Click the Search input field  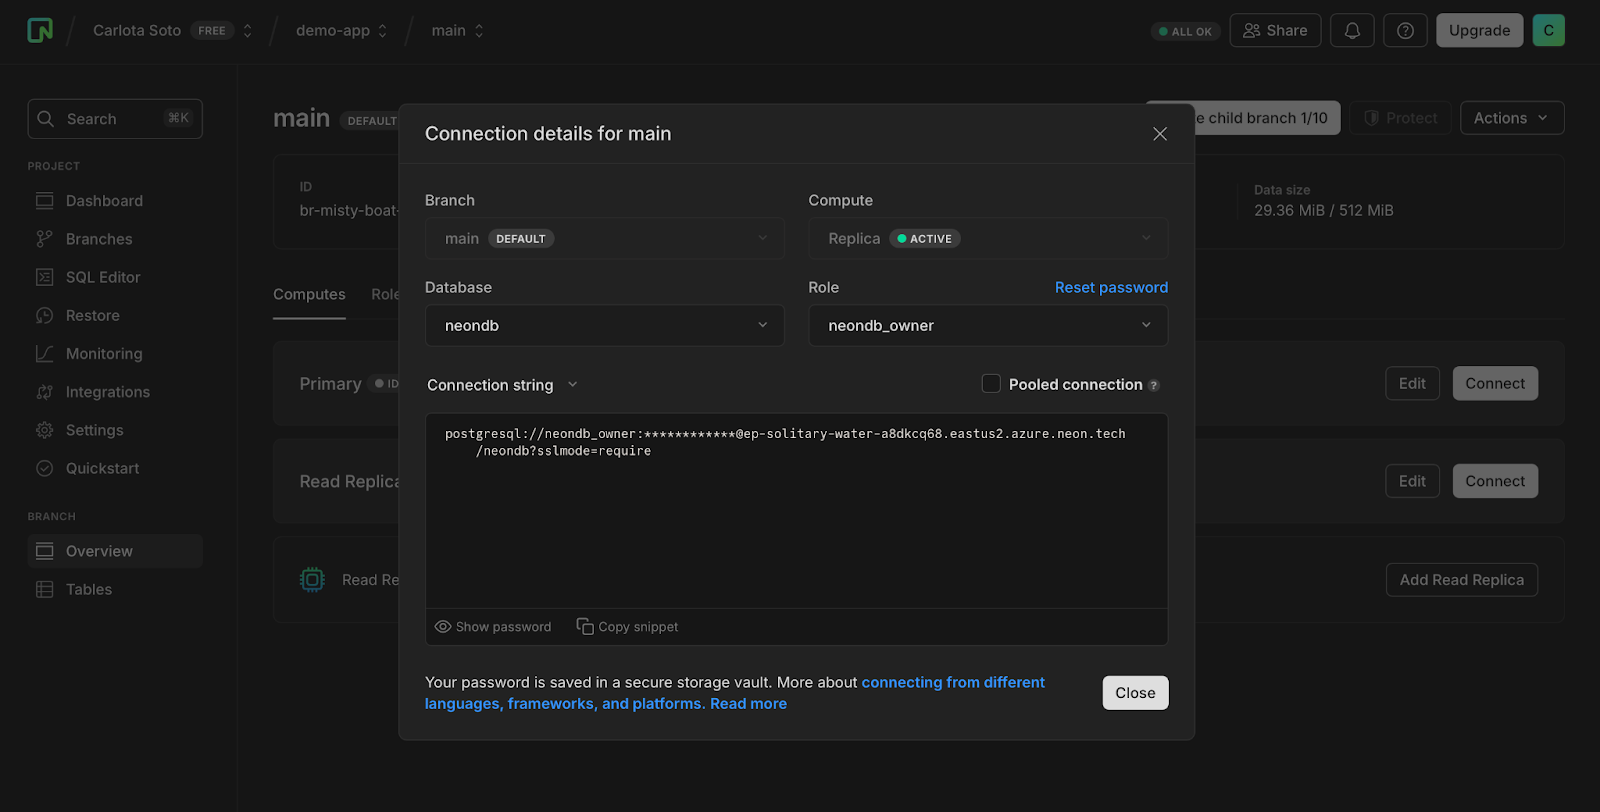click(x=115, y=119)
